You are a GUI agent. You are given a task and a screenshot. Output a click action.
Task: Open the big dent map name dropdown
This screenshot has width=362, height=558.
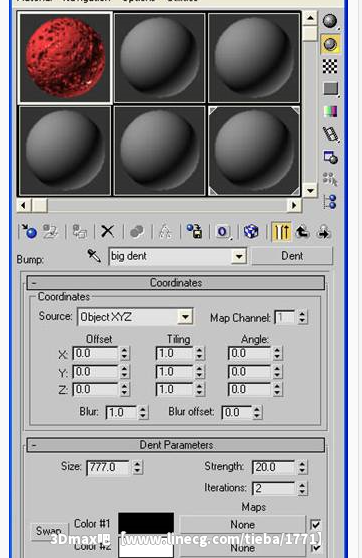click(x=178, y=256)
